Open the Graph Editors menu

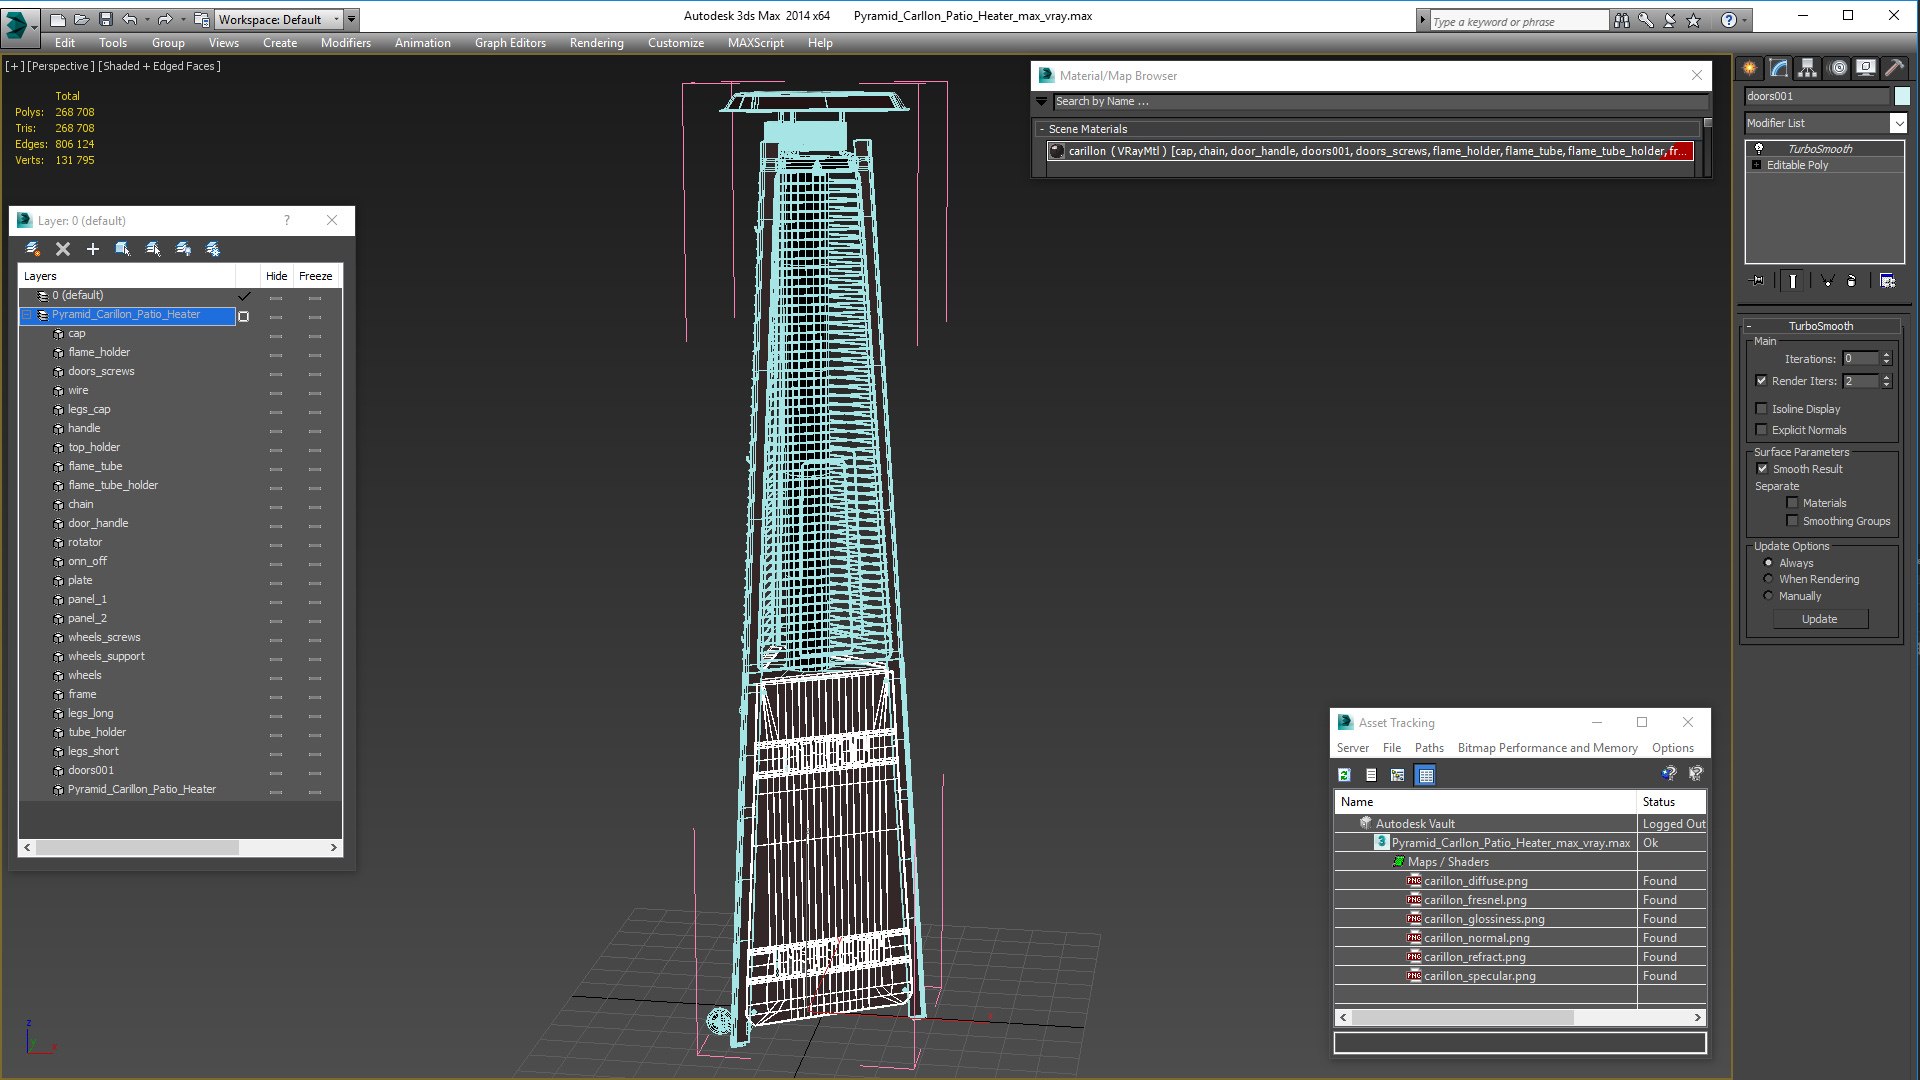(510, 43)
